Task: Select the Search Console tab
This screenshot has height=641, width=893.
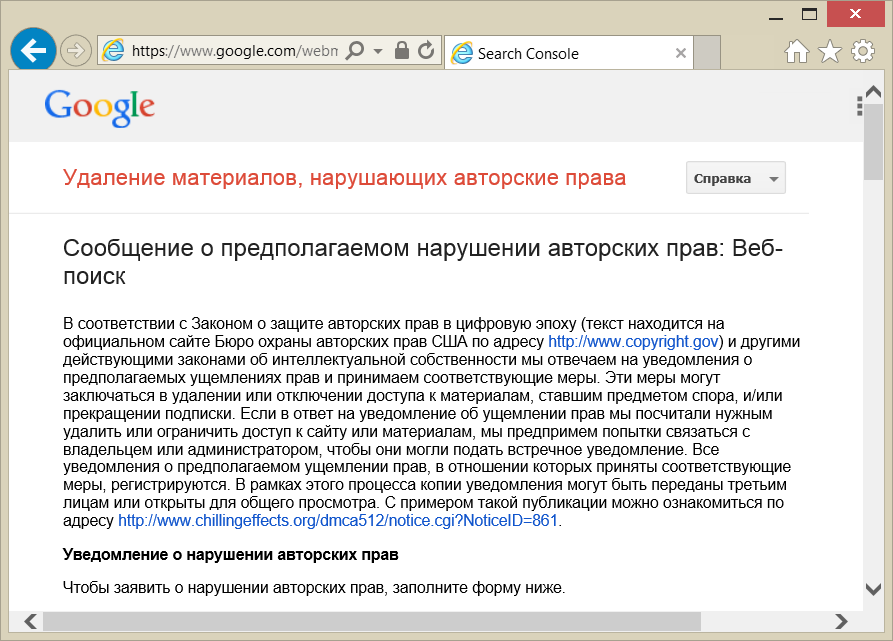Action: pos(568,53)
